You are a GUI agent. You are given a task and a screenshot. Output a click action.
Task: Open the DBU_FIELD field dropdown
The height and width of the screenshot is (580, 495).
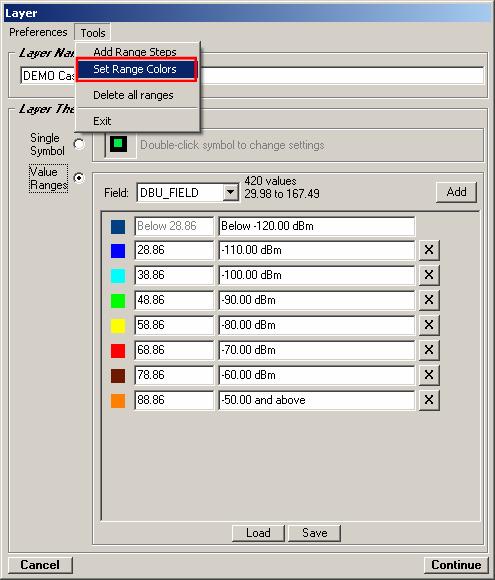230,192
